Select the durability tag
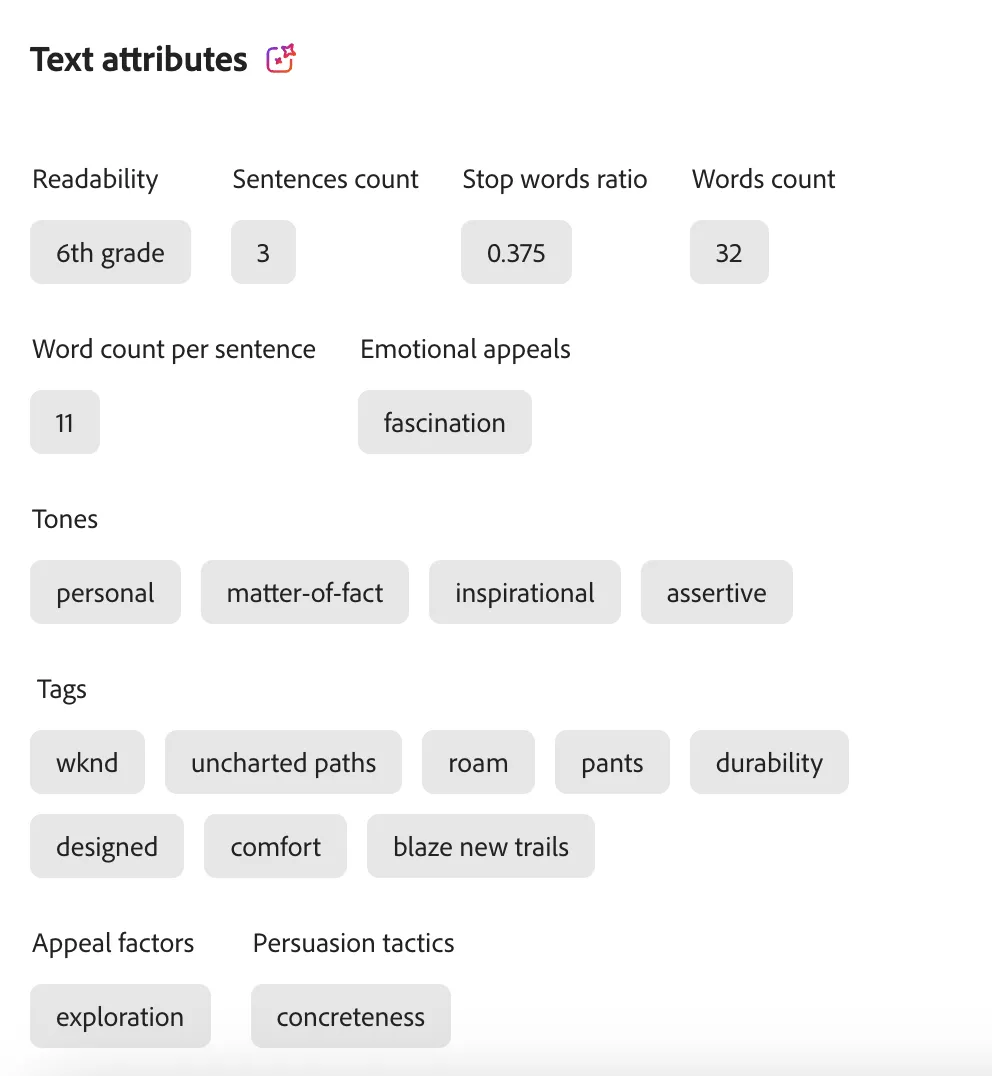 769,762
